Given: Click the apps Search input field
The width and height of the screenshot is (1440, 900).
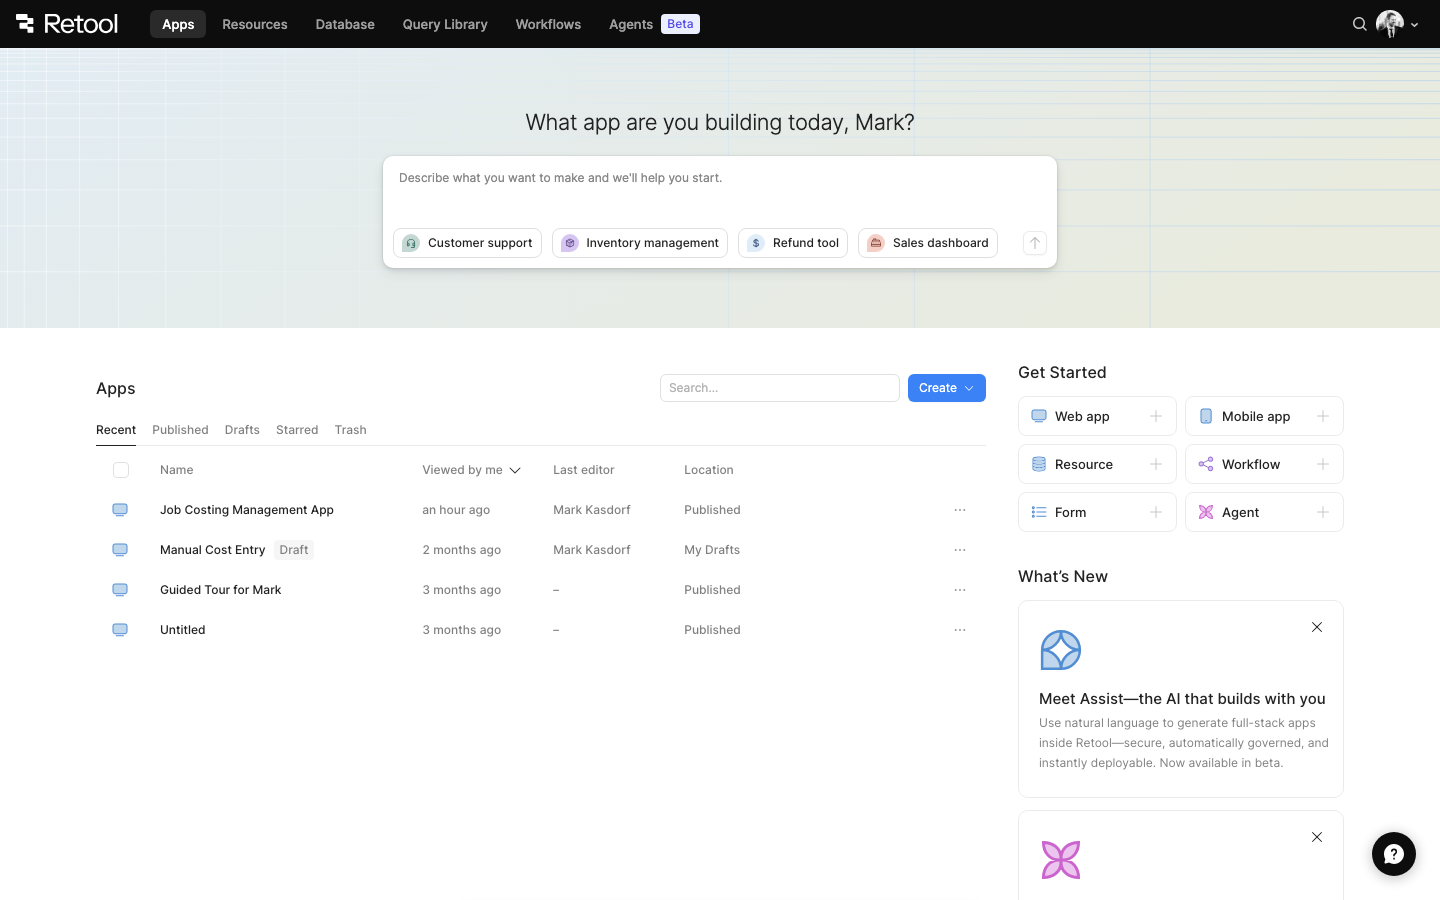Looking at the screenshot, I should point(779,388).
